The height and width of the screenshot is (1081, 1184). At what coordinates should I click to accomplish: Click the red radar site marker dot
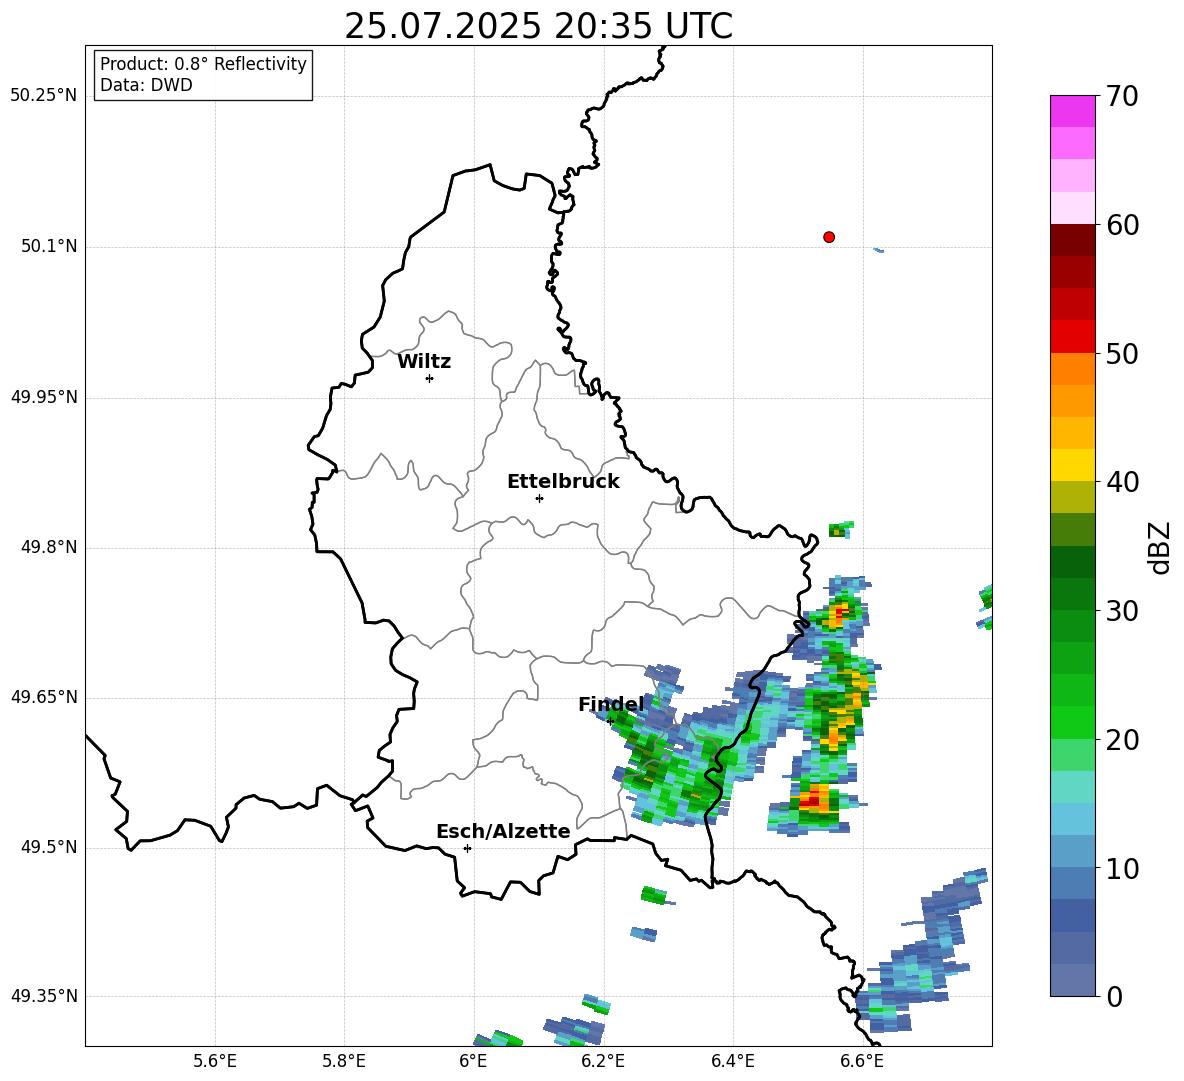[x=829, y=237]
